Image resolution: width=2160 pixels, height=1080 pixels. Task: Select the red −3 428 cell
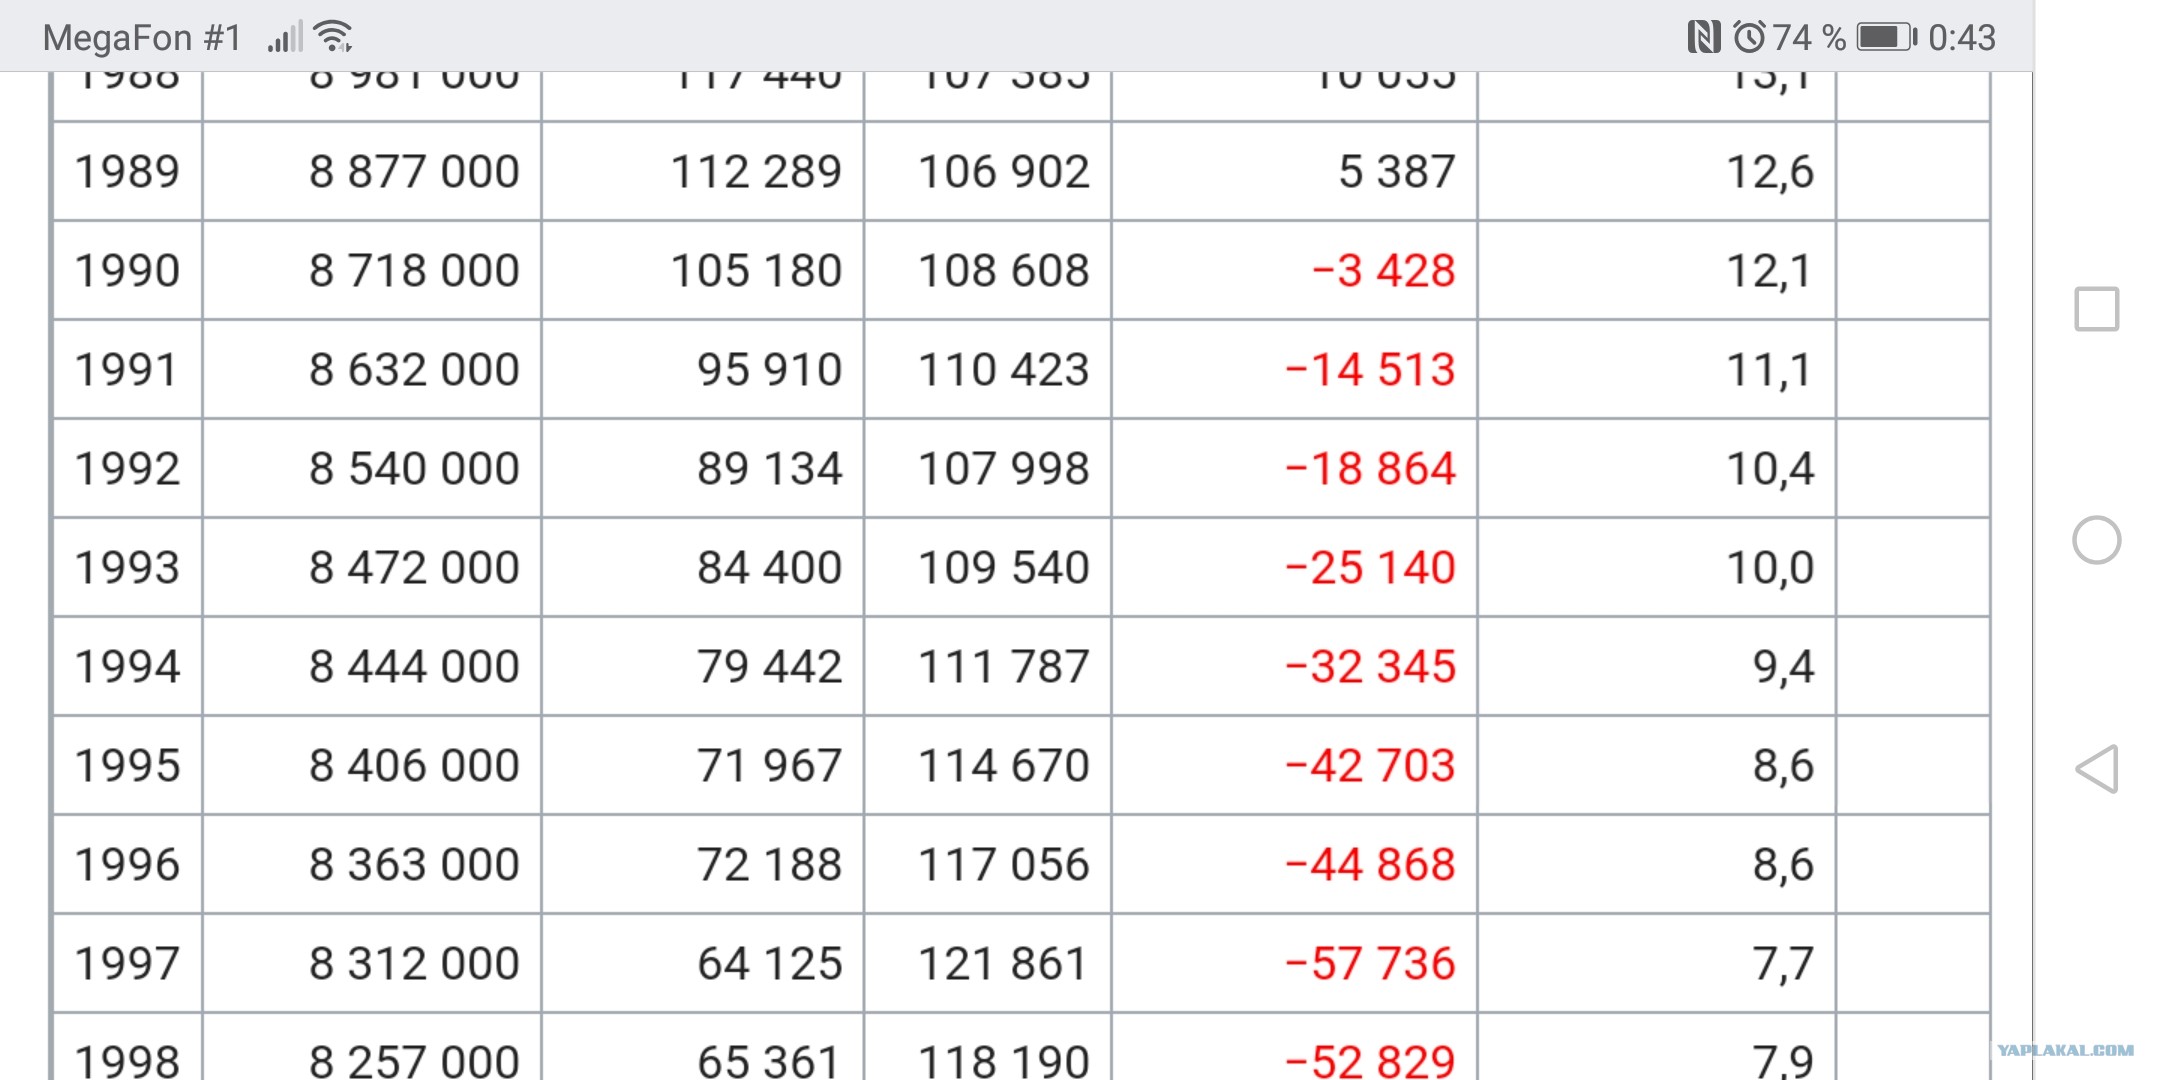[x=1294, y=270]
